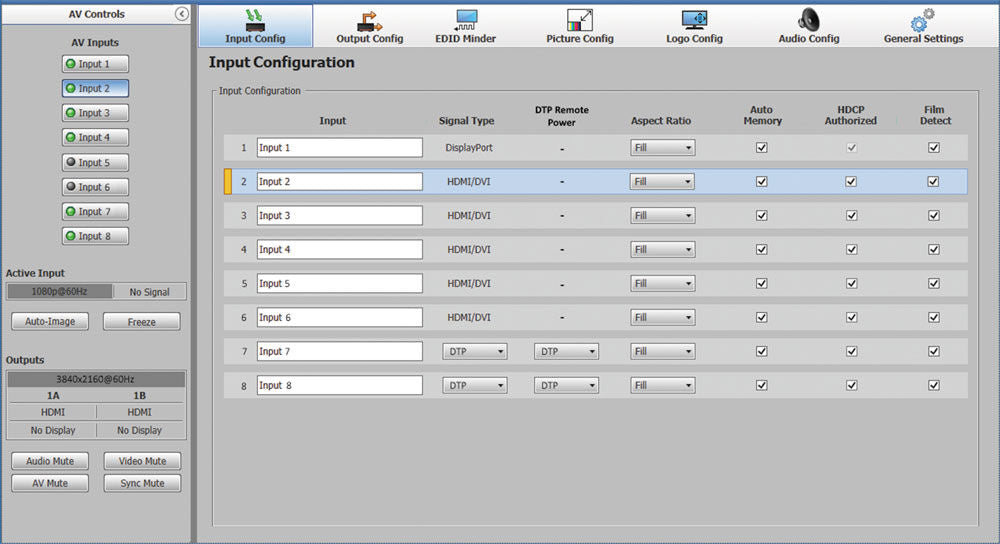The image size is (1000, 544).
Task: Open Aspect Ratio dropdown for Input 1
Action: [662, 147]
